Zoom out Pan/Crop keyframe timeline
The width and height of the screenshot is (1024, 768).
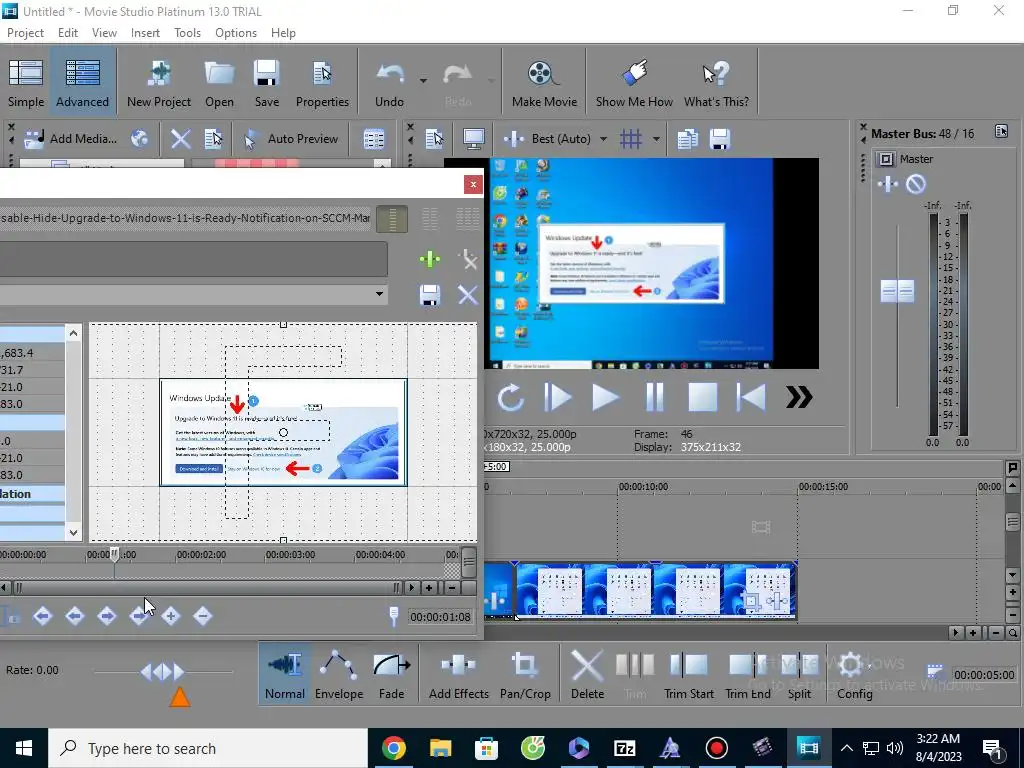(x=452, y=588)
